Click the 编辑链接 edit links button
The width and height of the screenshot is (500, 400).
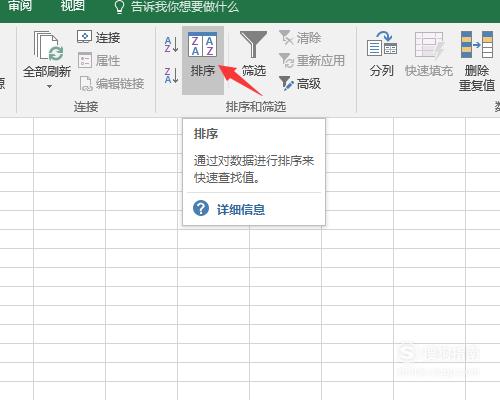click(x=112, y=83)
